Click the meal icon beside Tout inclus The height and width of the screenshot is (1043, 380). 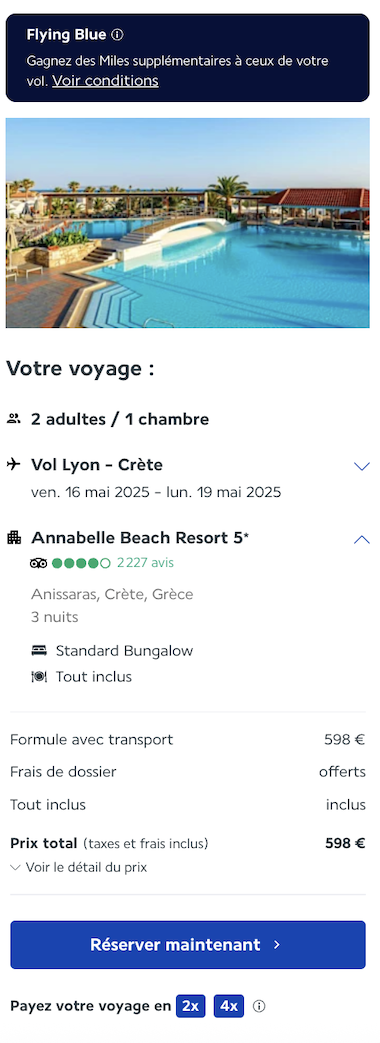[x=39, y=677]
